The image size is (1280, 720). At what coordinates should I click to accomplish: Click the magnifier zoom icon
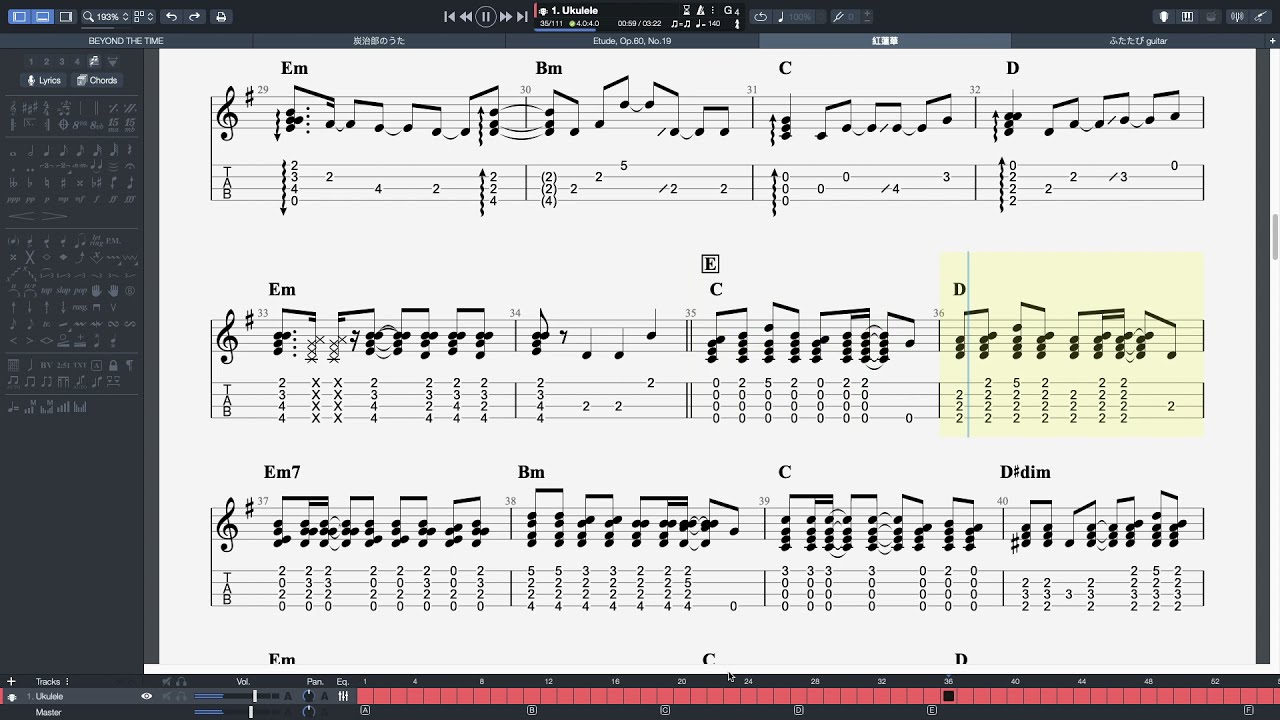[88, 17]
